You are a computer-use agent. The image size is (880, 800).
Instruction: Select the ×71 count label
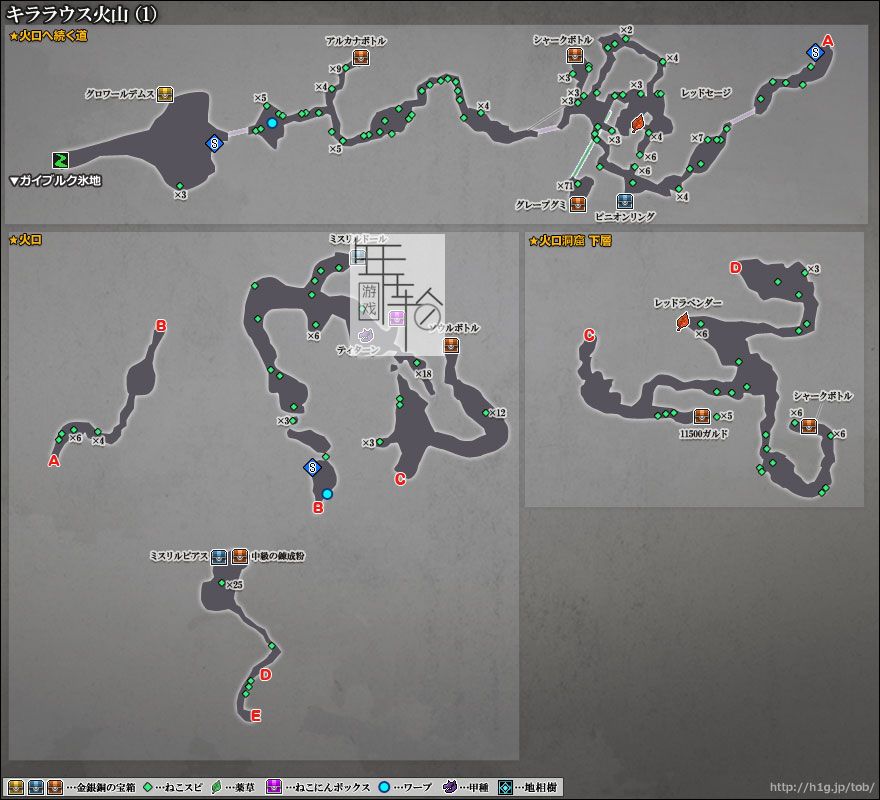(x=566, y=185)
